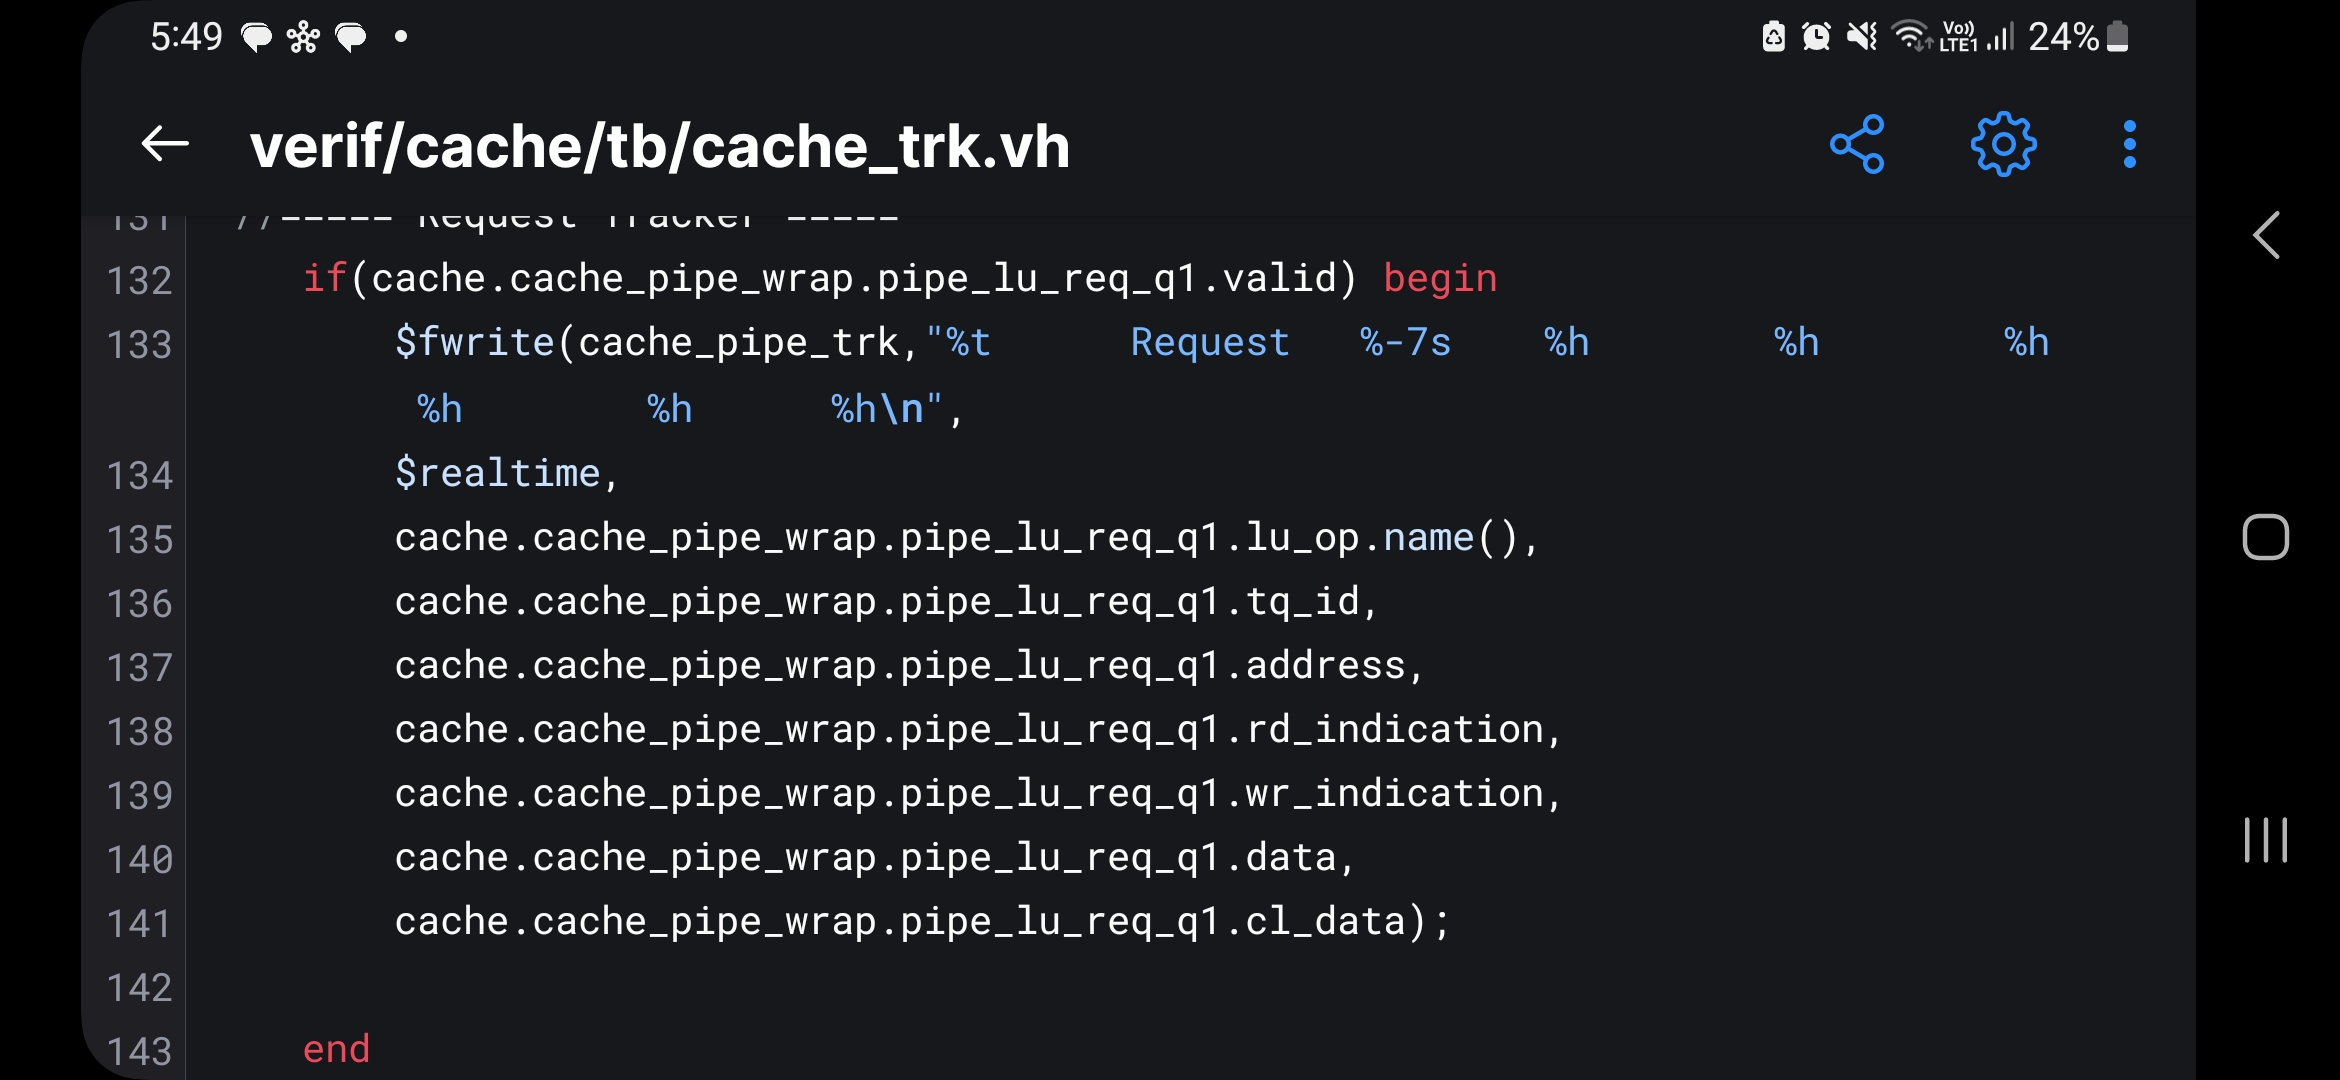
Task: Select the keyword end on line 143
Action: click(x=337, y=1048)
